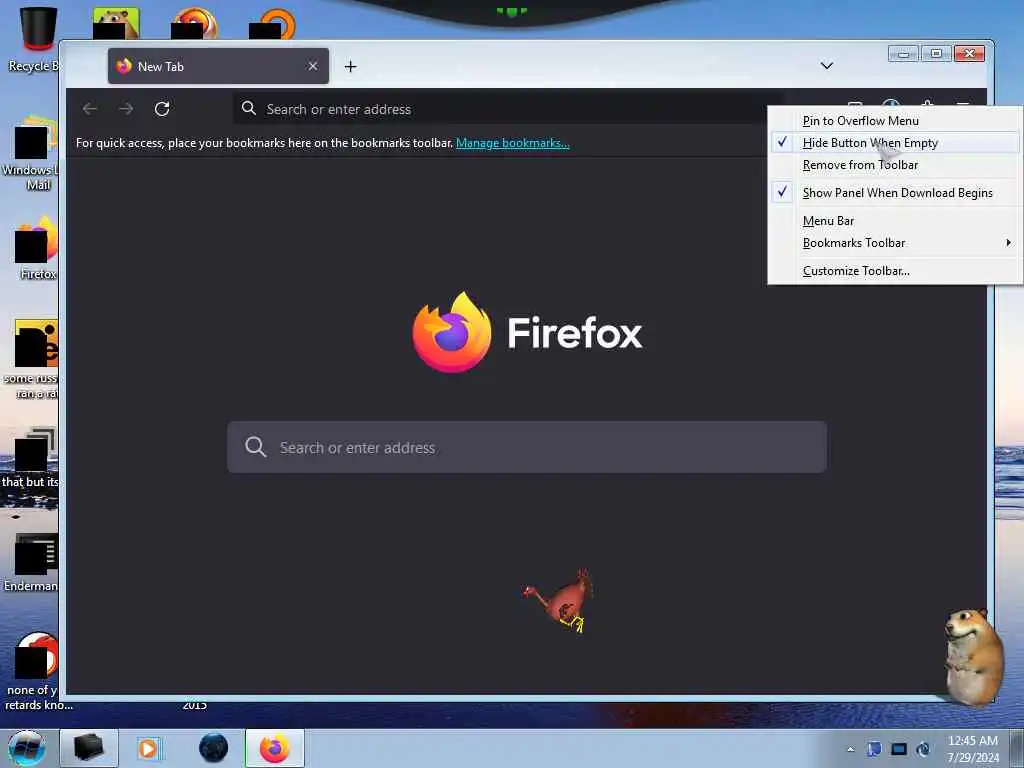Click the center Search or enter address box
This screenshot has width=1024, height=768.
pyautogui.click(x=526, y=447)
